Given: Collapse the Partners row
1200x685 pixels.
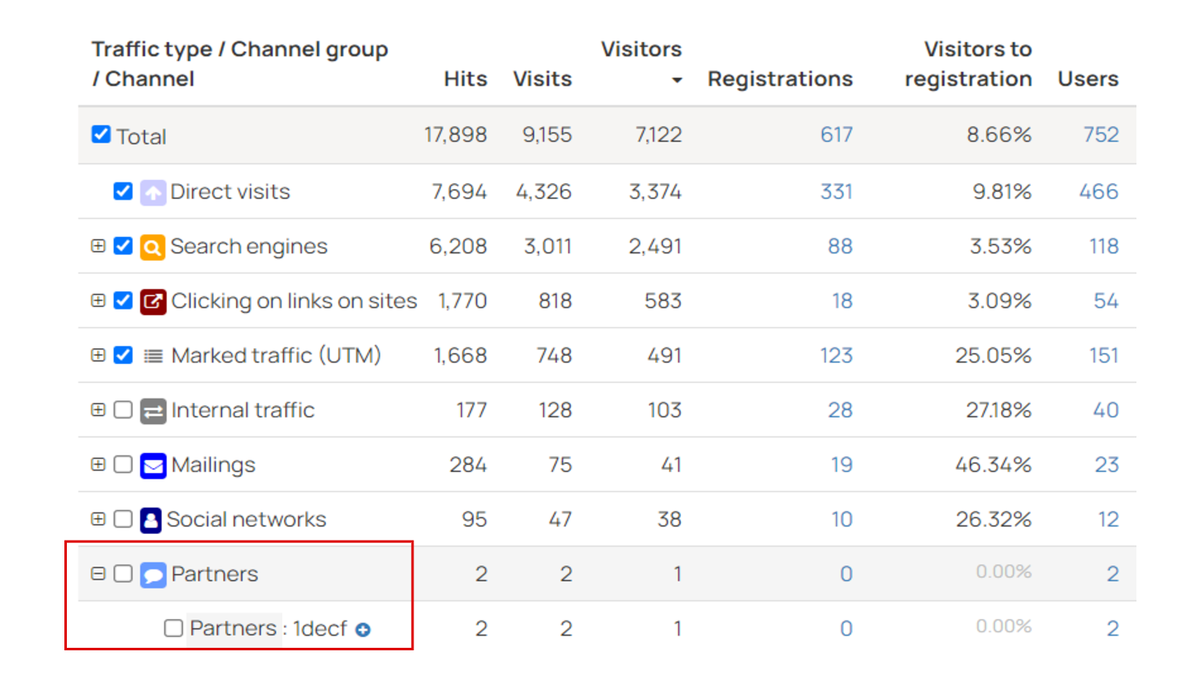Looking at the screenshot, I should coord(98,574).
